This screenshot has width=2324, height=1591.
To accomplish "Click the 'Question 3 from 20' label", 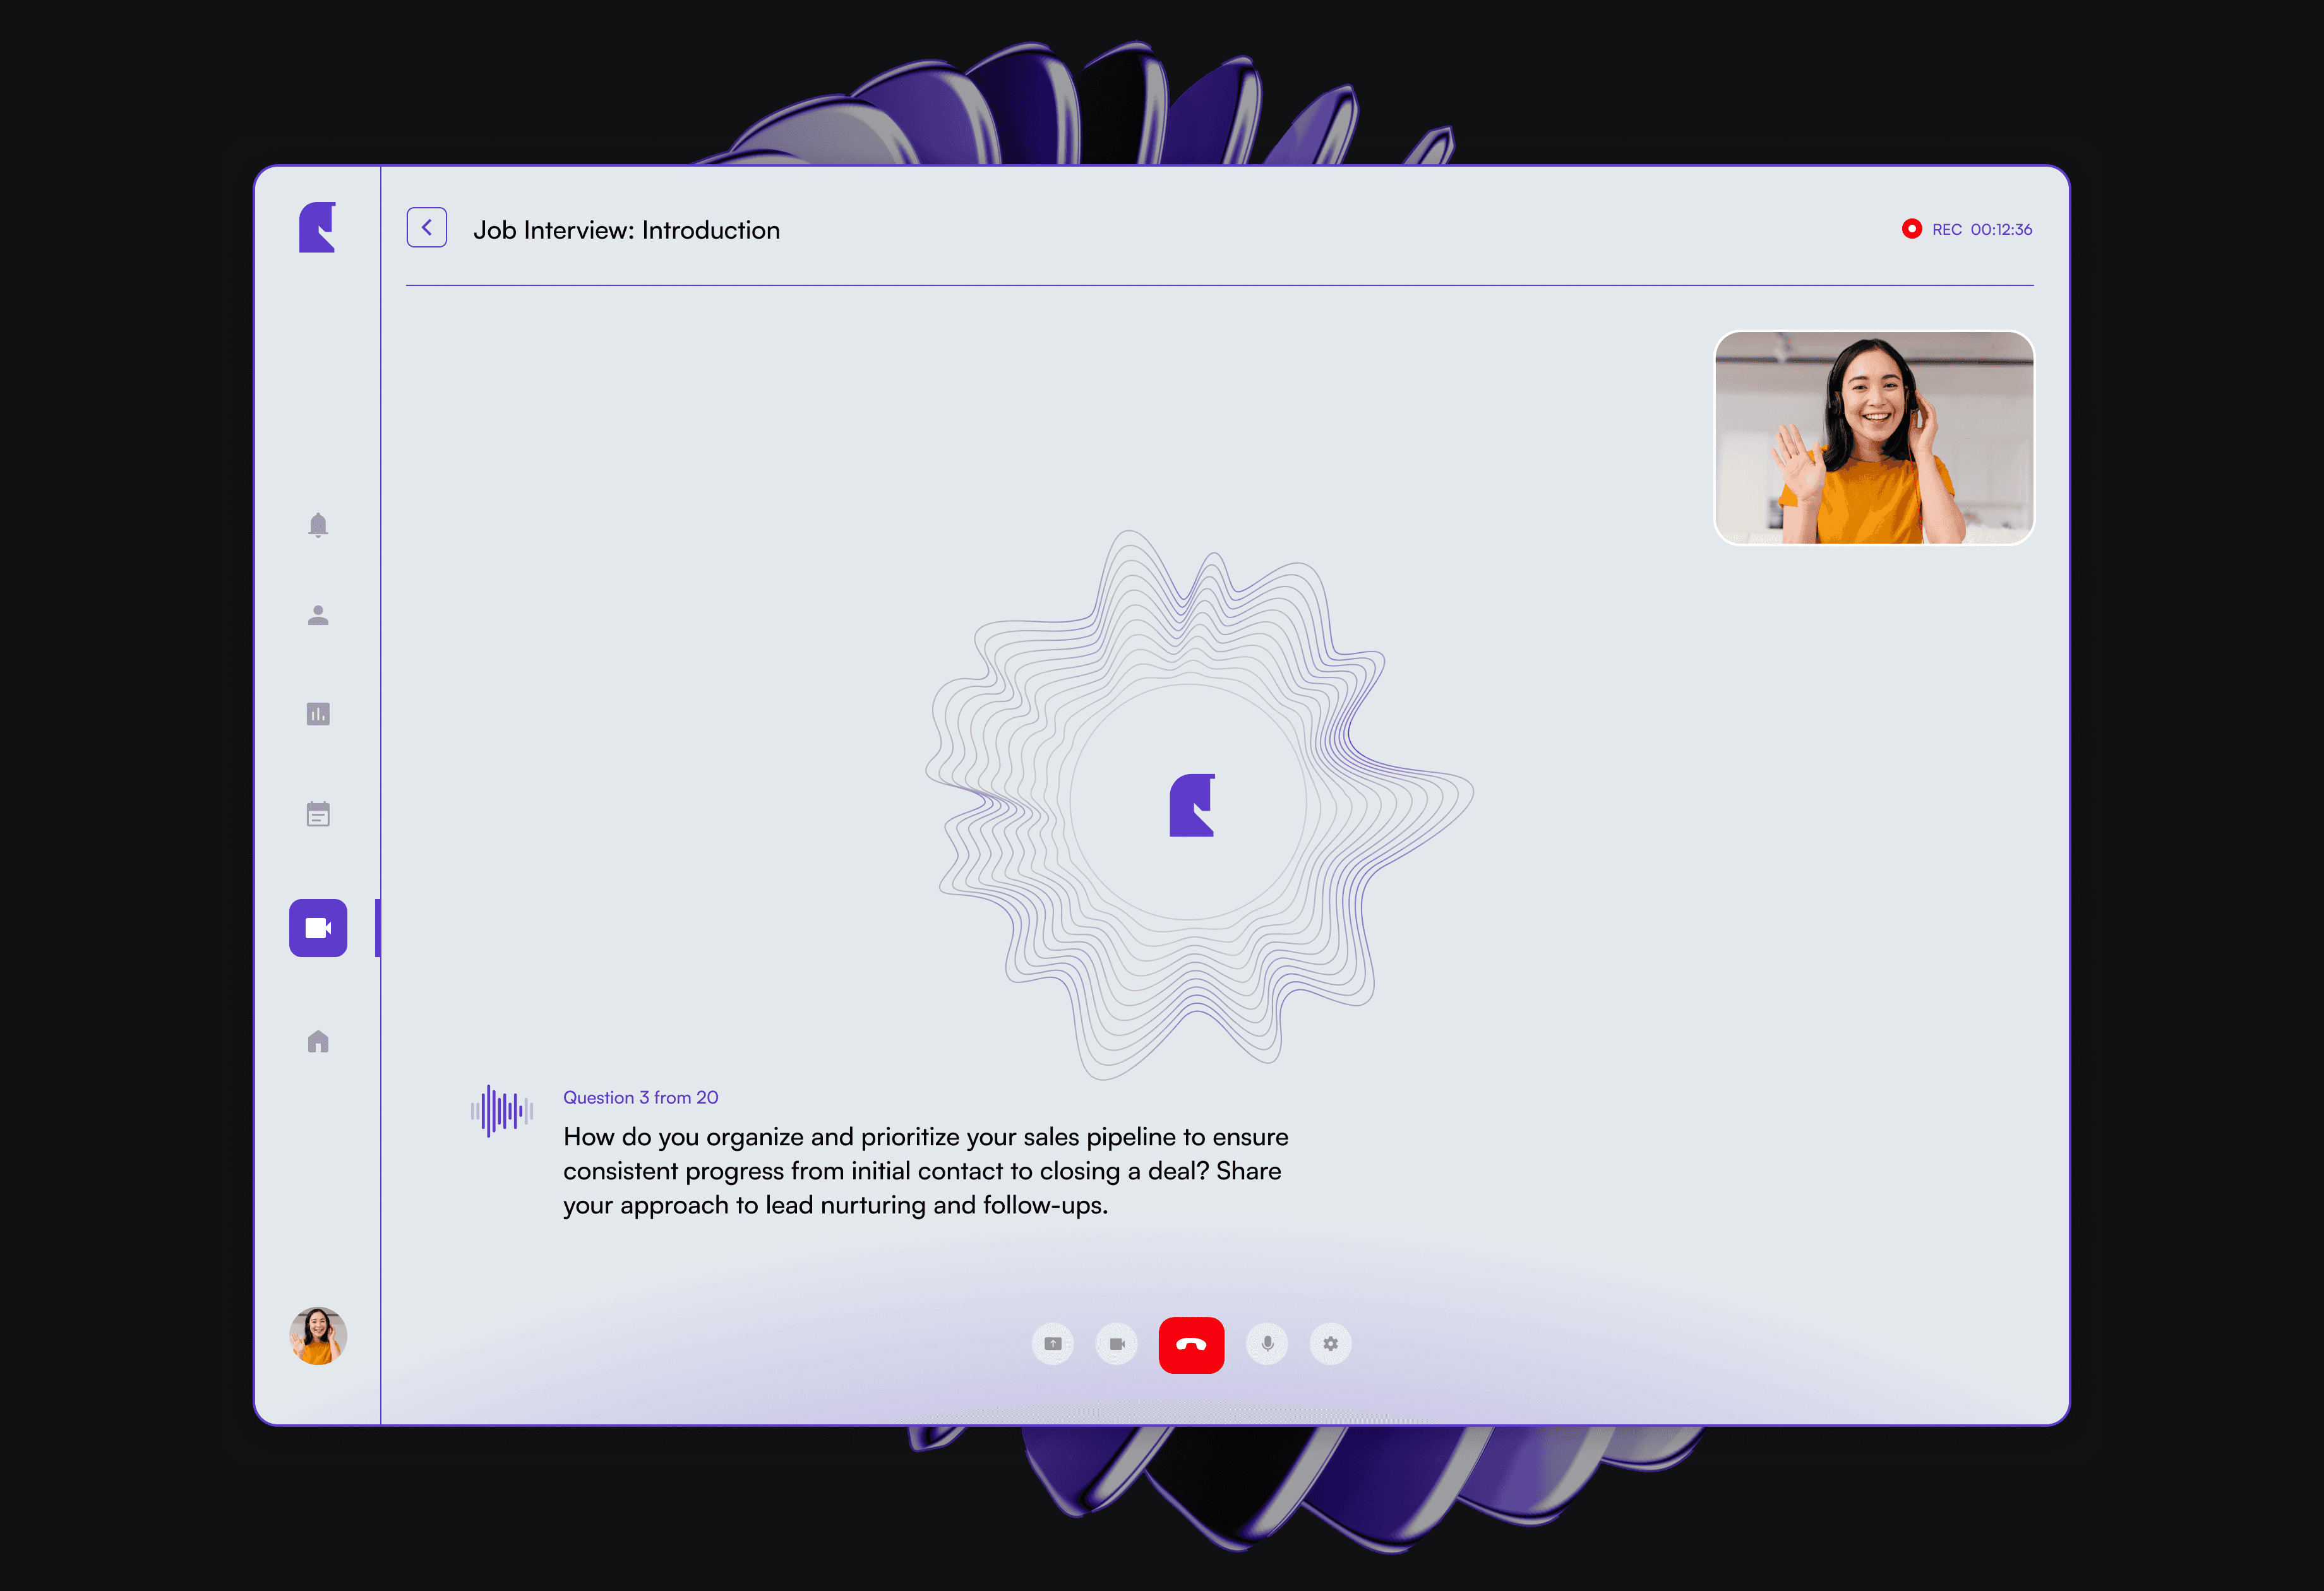I will point(640,1097).
